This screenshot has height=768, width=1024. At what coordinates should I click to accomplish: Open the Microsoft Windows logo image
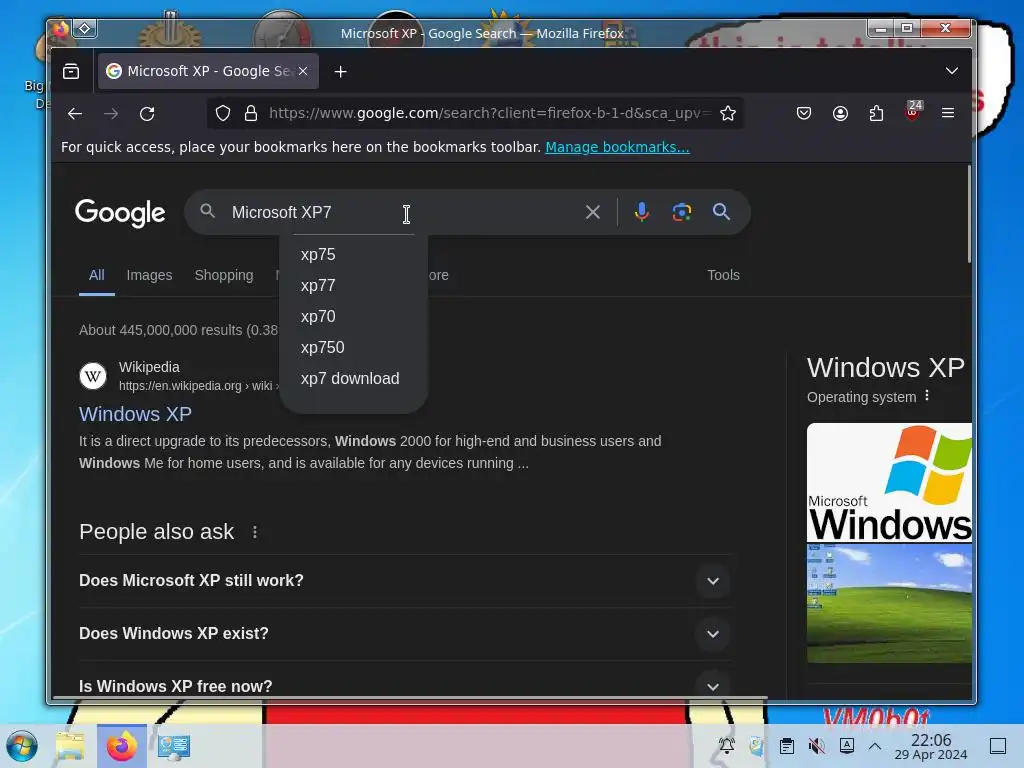pos(889,483)
